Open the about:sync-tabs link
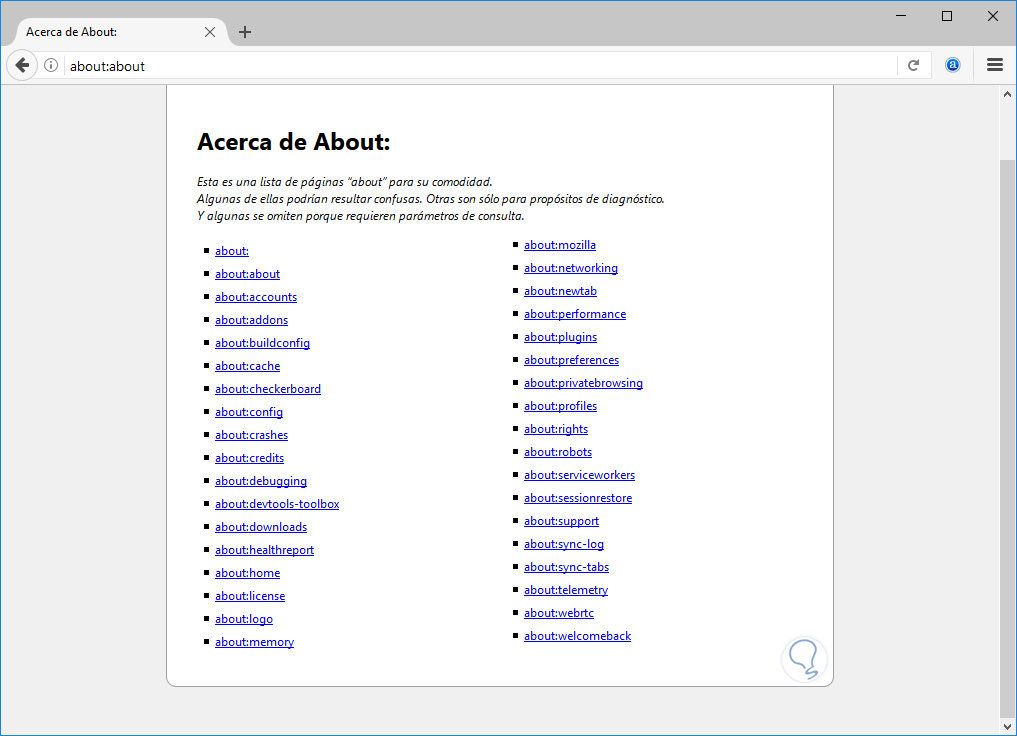Image resolution: width=1017 pixels, height=736 pixels. tap(566, 567)
